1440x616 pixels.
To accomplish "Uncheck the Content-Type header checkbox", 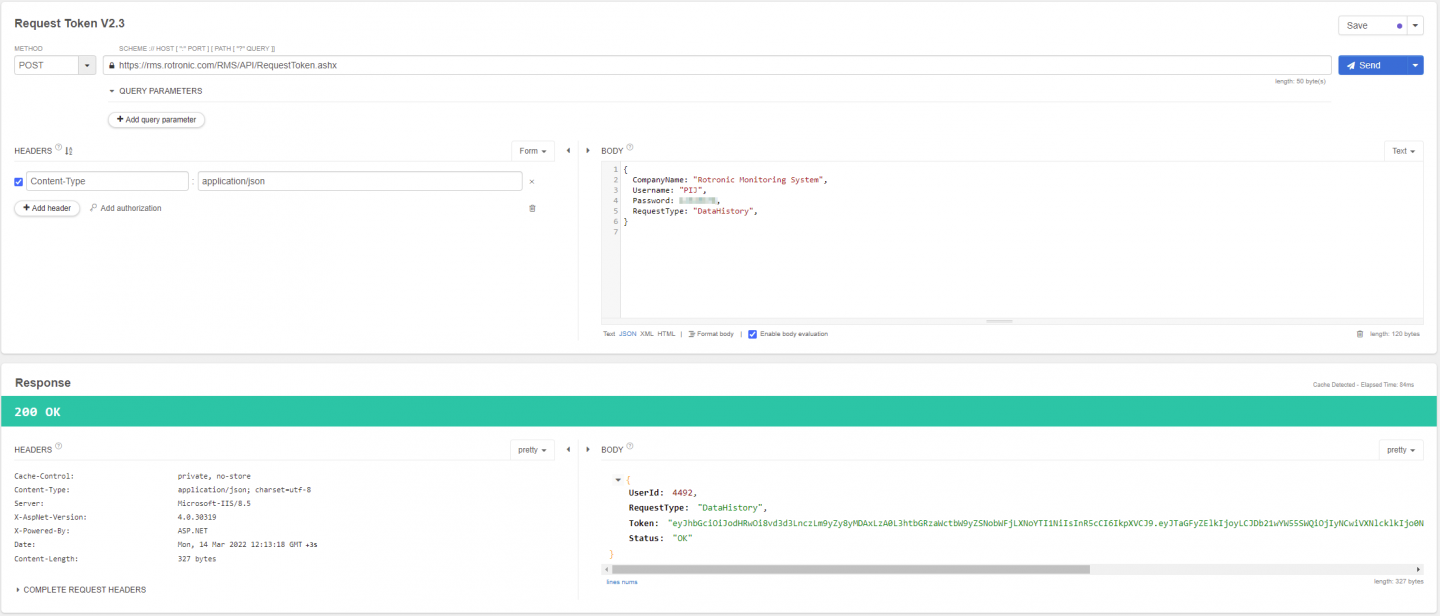I will pyautogui.click(x=19, y=181).
